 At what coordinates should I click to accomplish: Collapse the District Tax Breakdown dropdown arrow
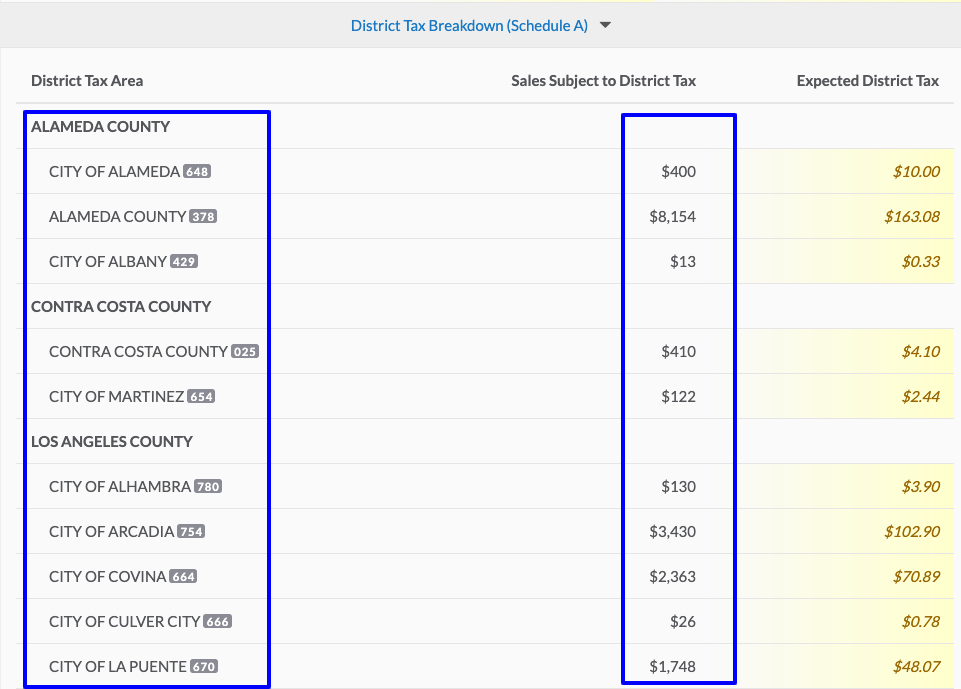(606, 25)
